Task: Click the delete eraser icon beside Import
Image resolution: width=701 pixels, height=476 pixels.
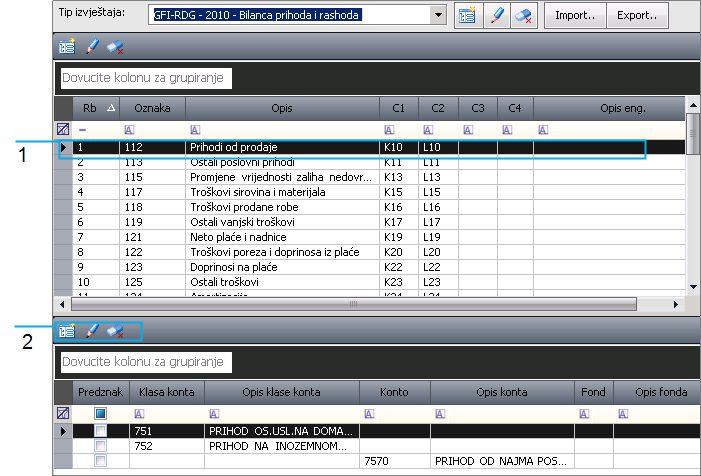Action: [524, 15]
